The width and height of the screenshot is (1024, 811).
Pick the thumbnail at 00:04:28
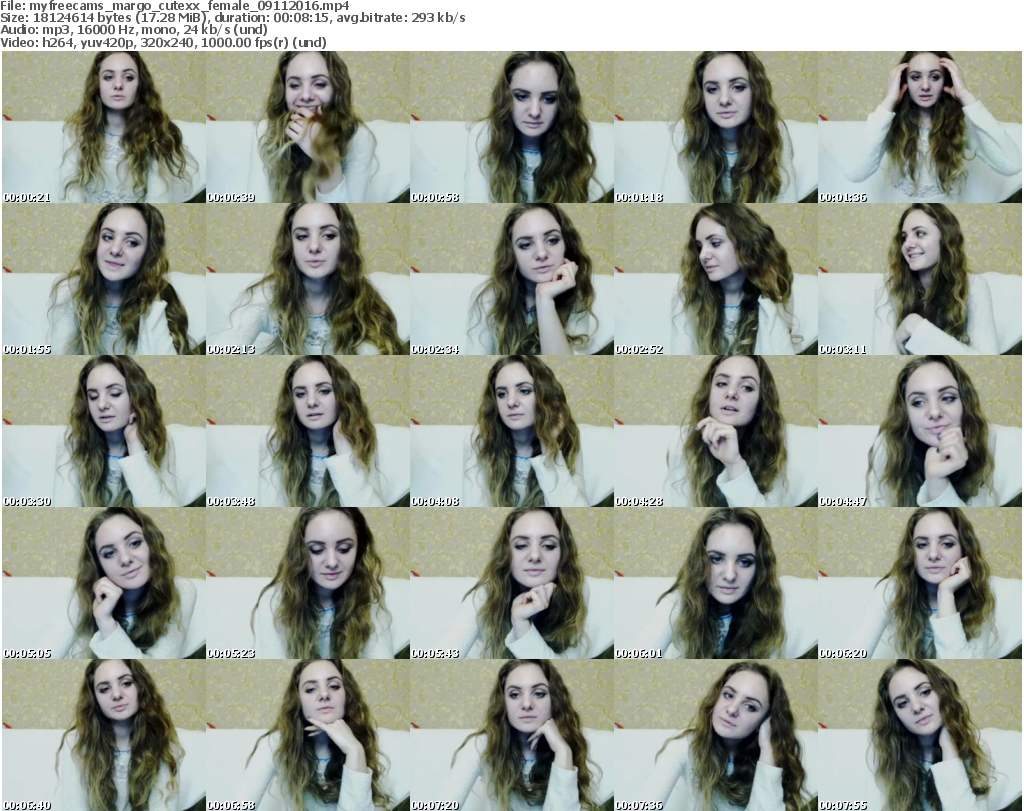tap(716, 432)
